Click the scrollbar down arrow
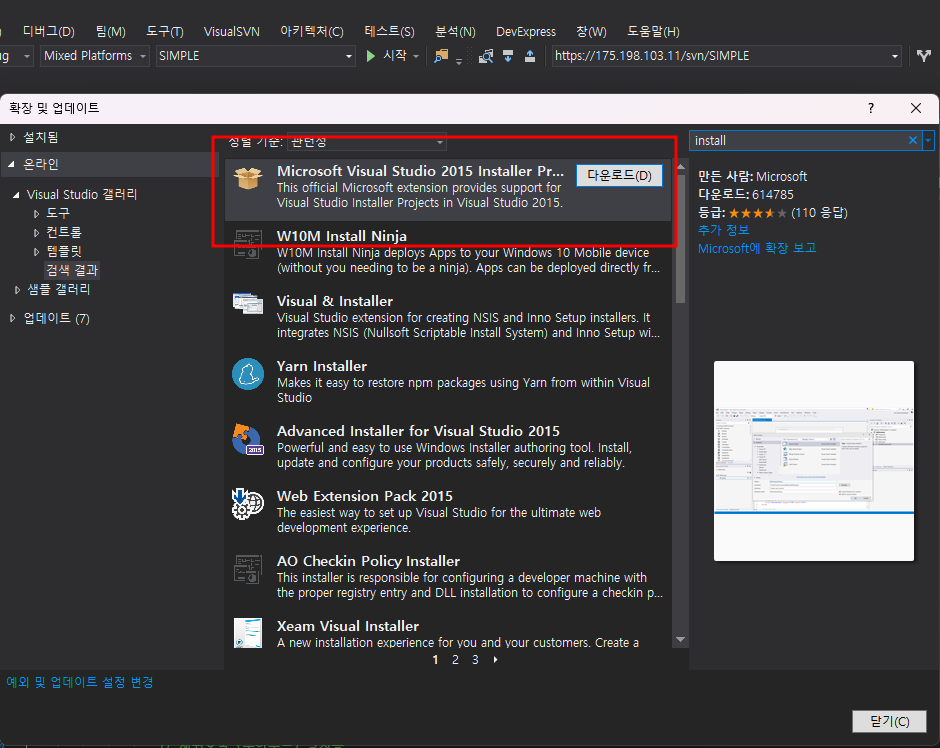Screen dimensions: 940x748 (x=680, y=640)
